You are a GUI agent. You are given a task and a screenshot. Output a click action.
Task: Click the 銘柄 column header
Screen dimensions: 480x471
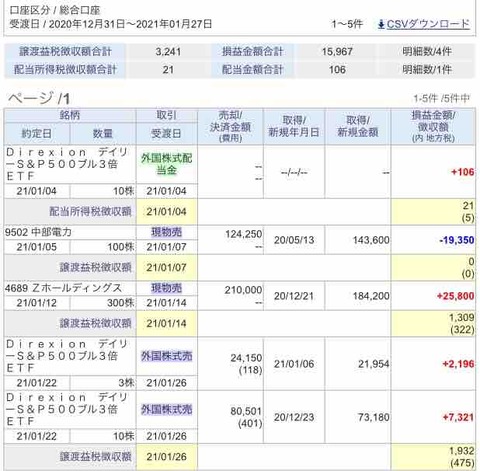70,115
